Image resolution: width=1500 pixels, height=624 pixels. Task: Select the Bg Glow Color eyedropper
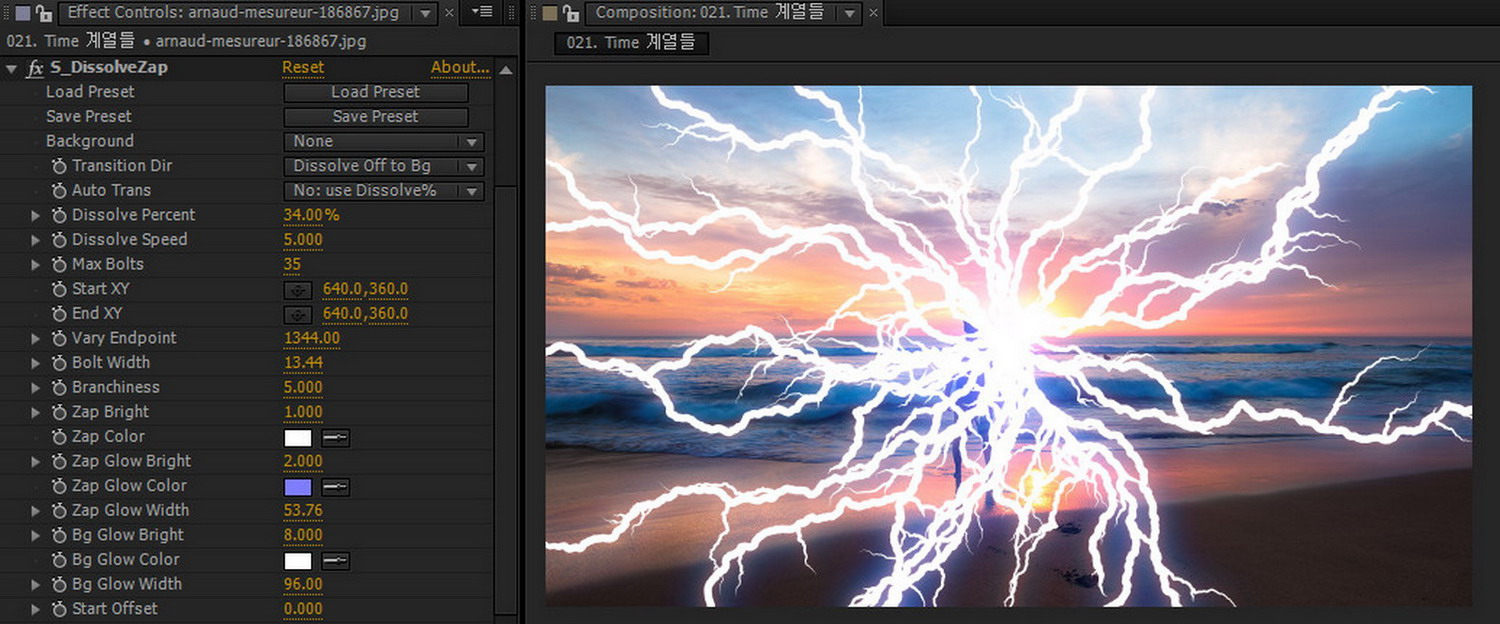pos(335,560)
